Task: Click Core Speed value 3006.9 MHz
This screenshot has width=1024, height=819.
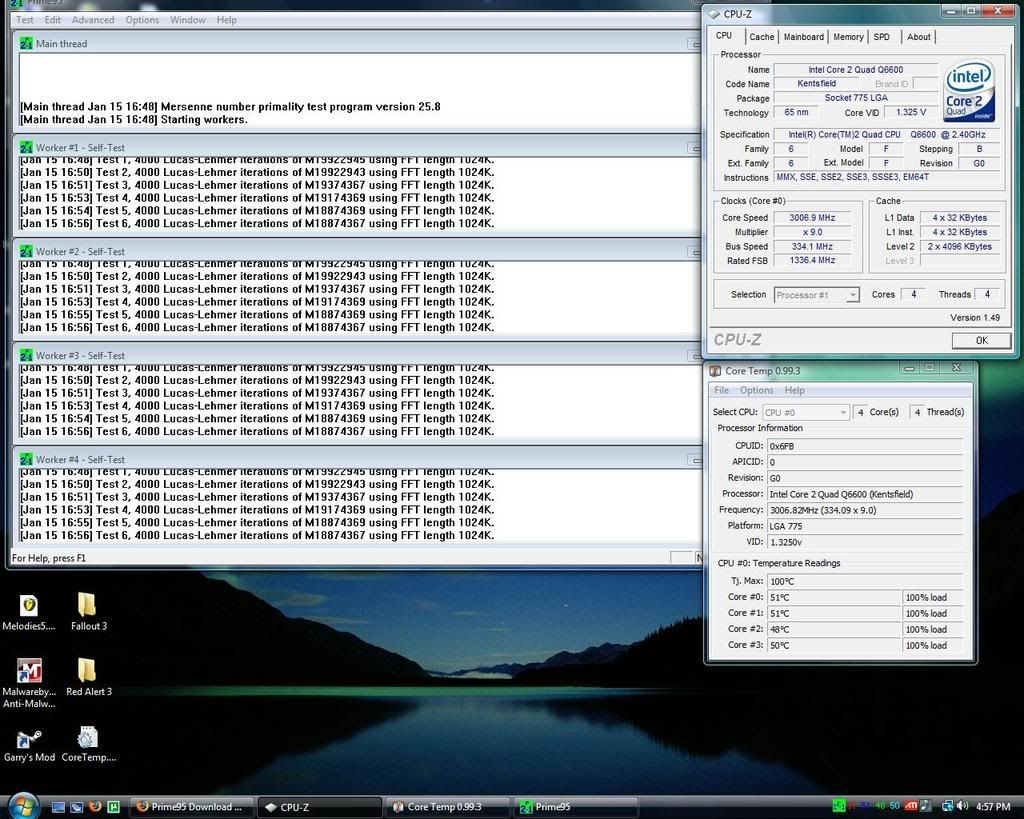Action: click(x=812, y=217)
